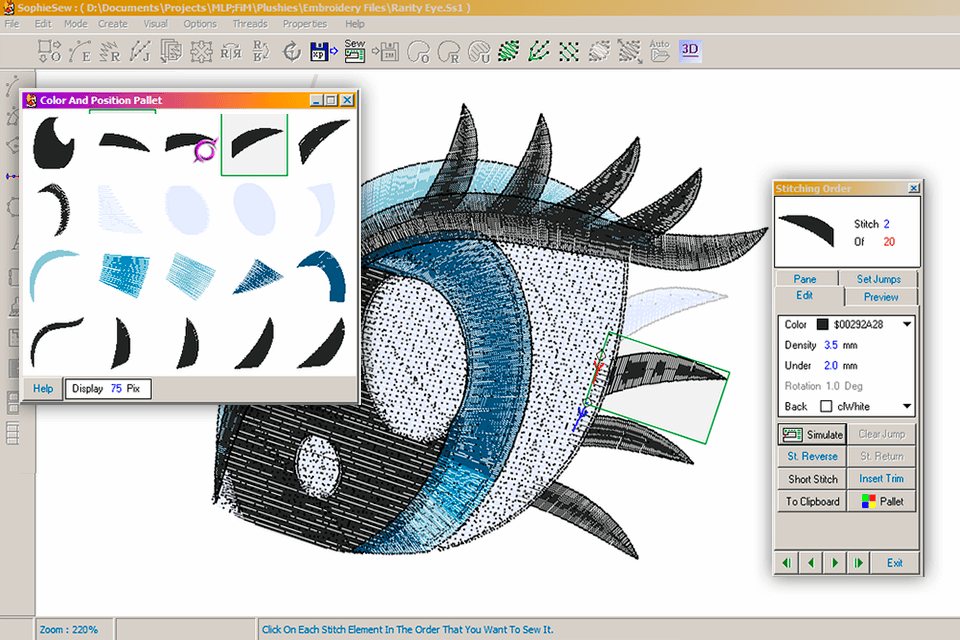Switch to the Set Jumps tab
Screen dimensions: 960x640
pyautogui.click(x=880, y=278)
